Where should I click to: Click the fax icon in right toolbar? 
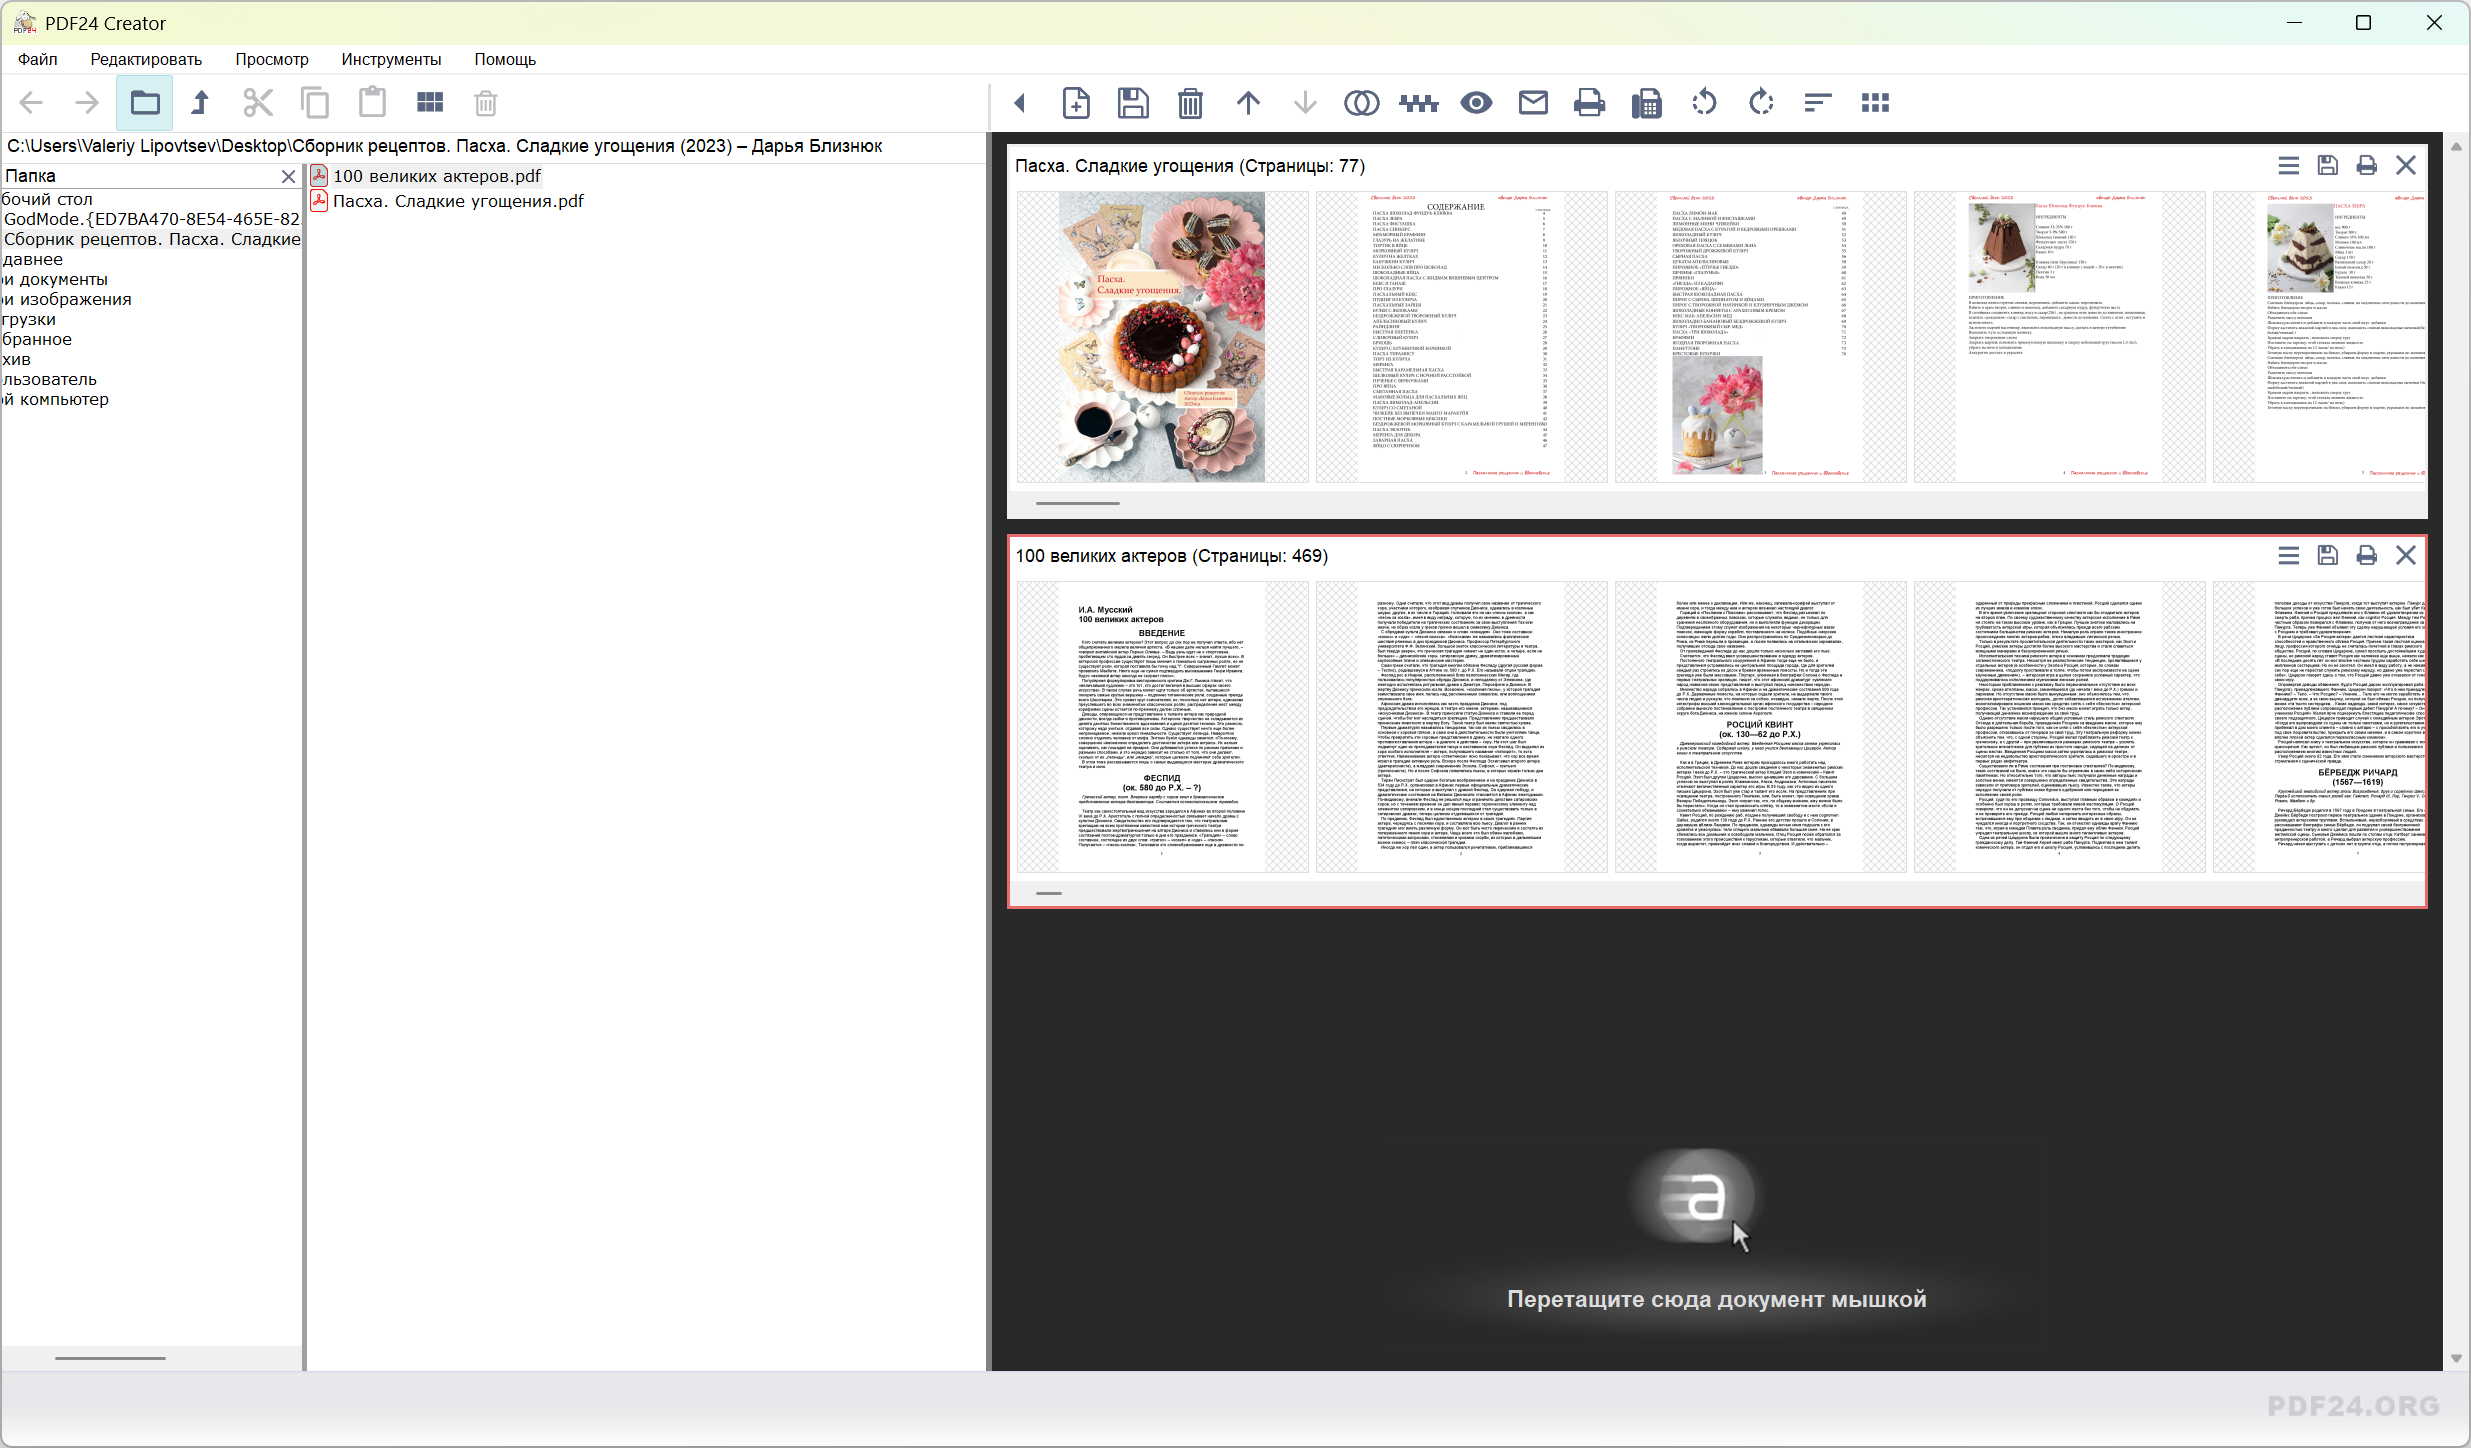(x=1646, y=103)
